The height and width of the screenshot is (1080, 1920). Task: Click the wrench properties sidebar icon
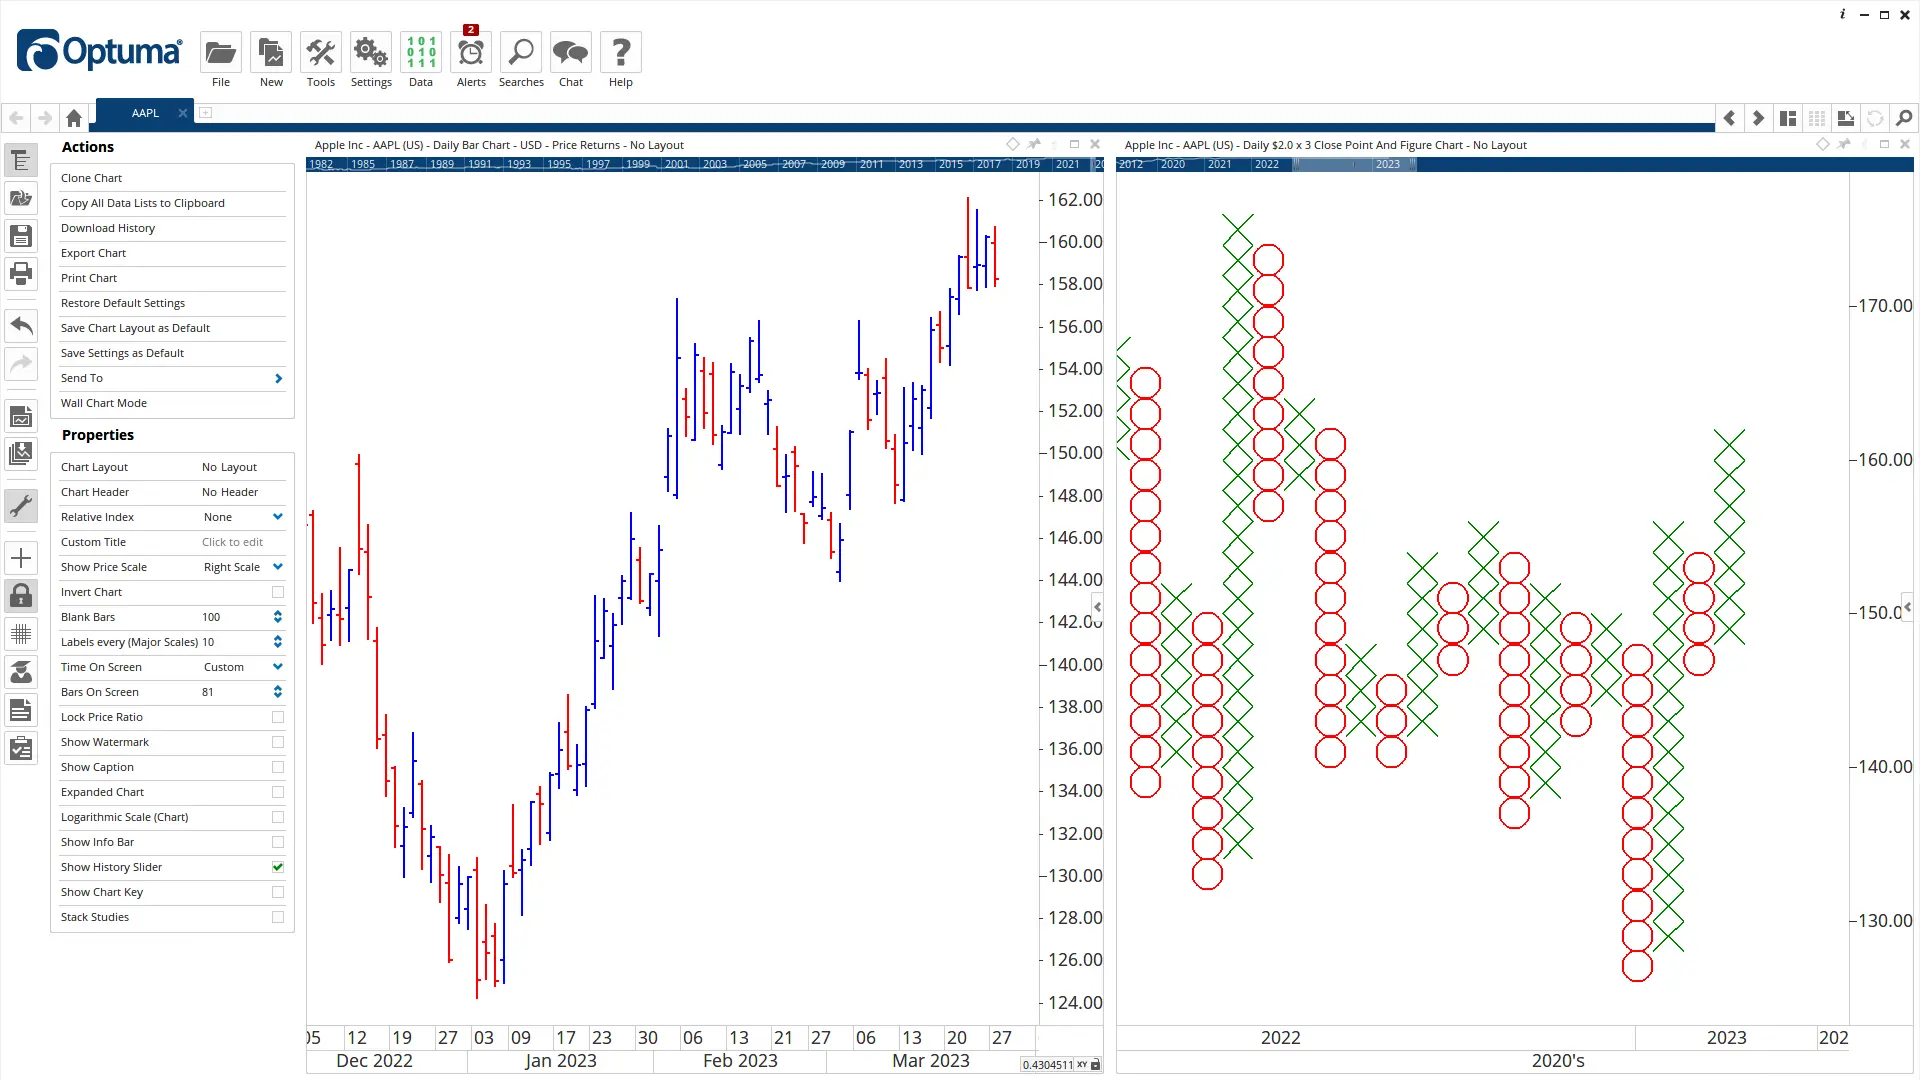pyautogui.click(x=21, y=506)
